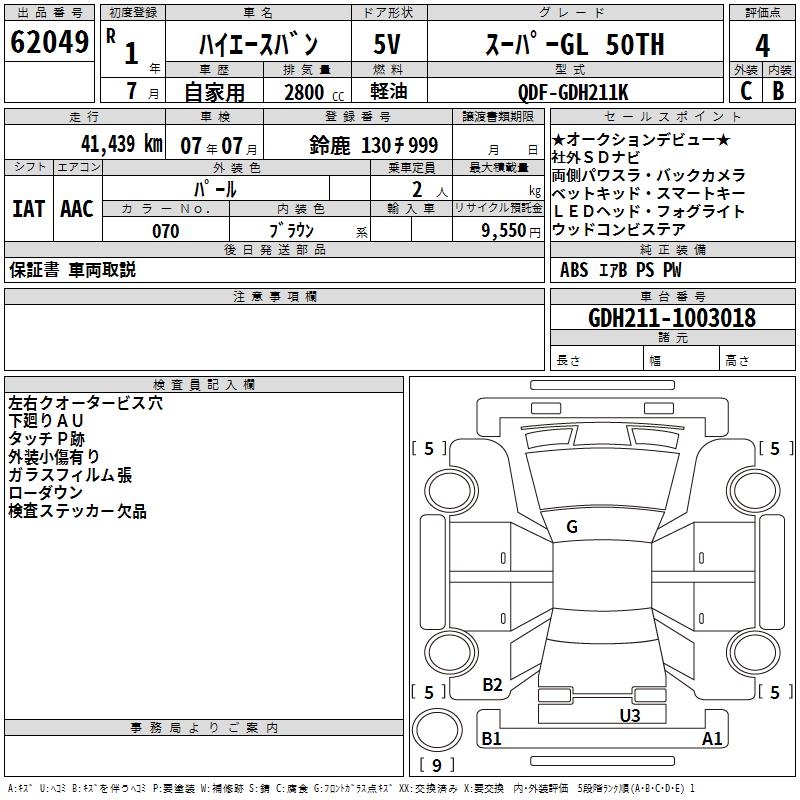The image size is (800, 800).
Task: Select genuine equipment ABS エアB PS PW
Action: tap(620, 270)
